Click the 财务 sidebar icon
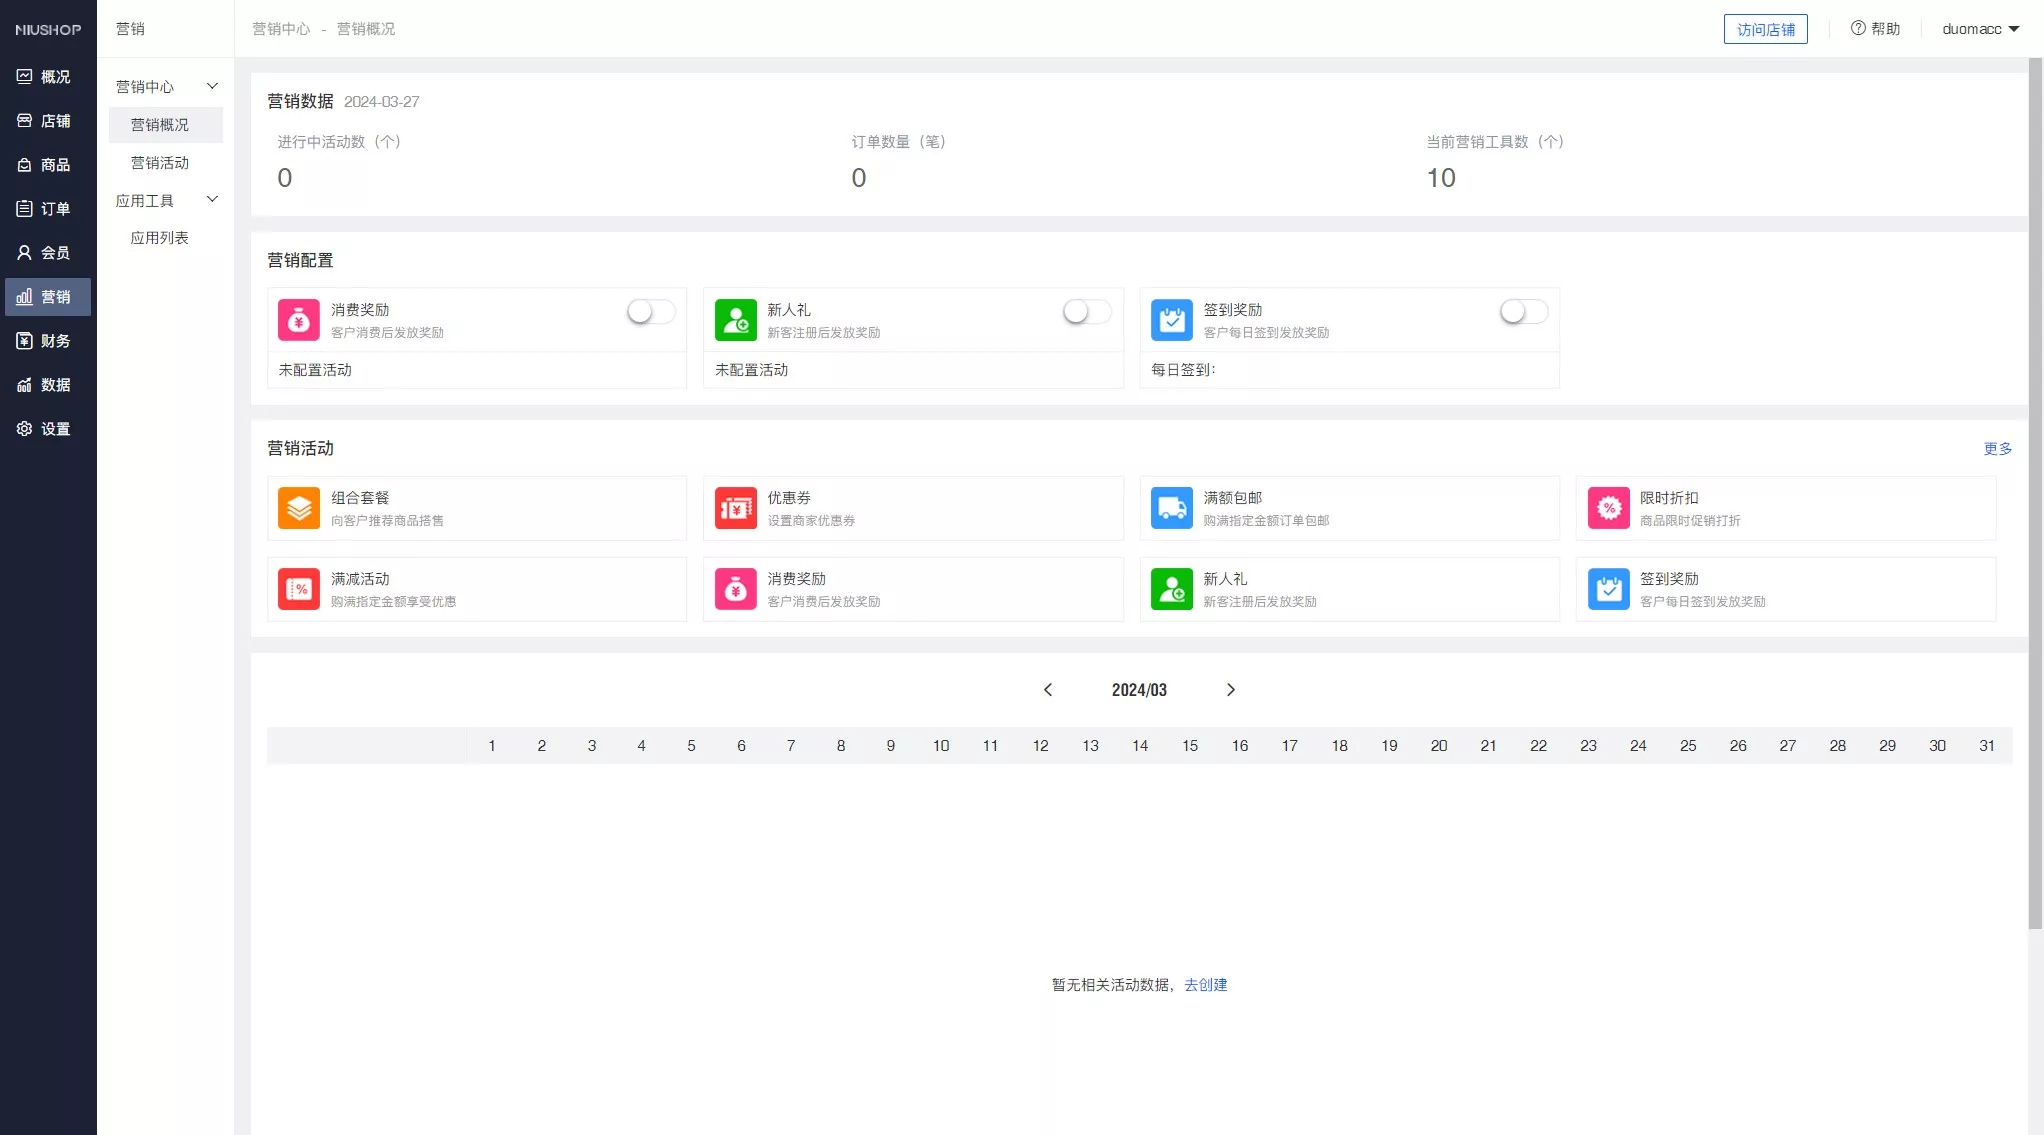2044x1135 pixels. point(25,341)
